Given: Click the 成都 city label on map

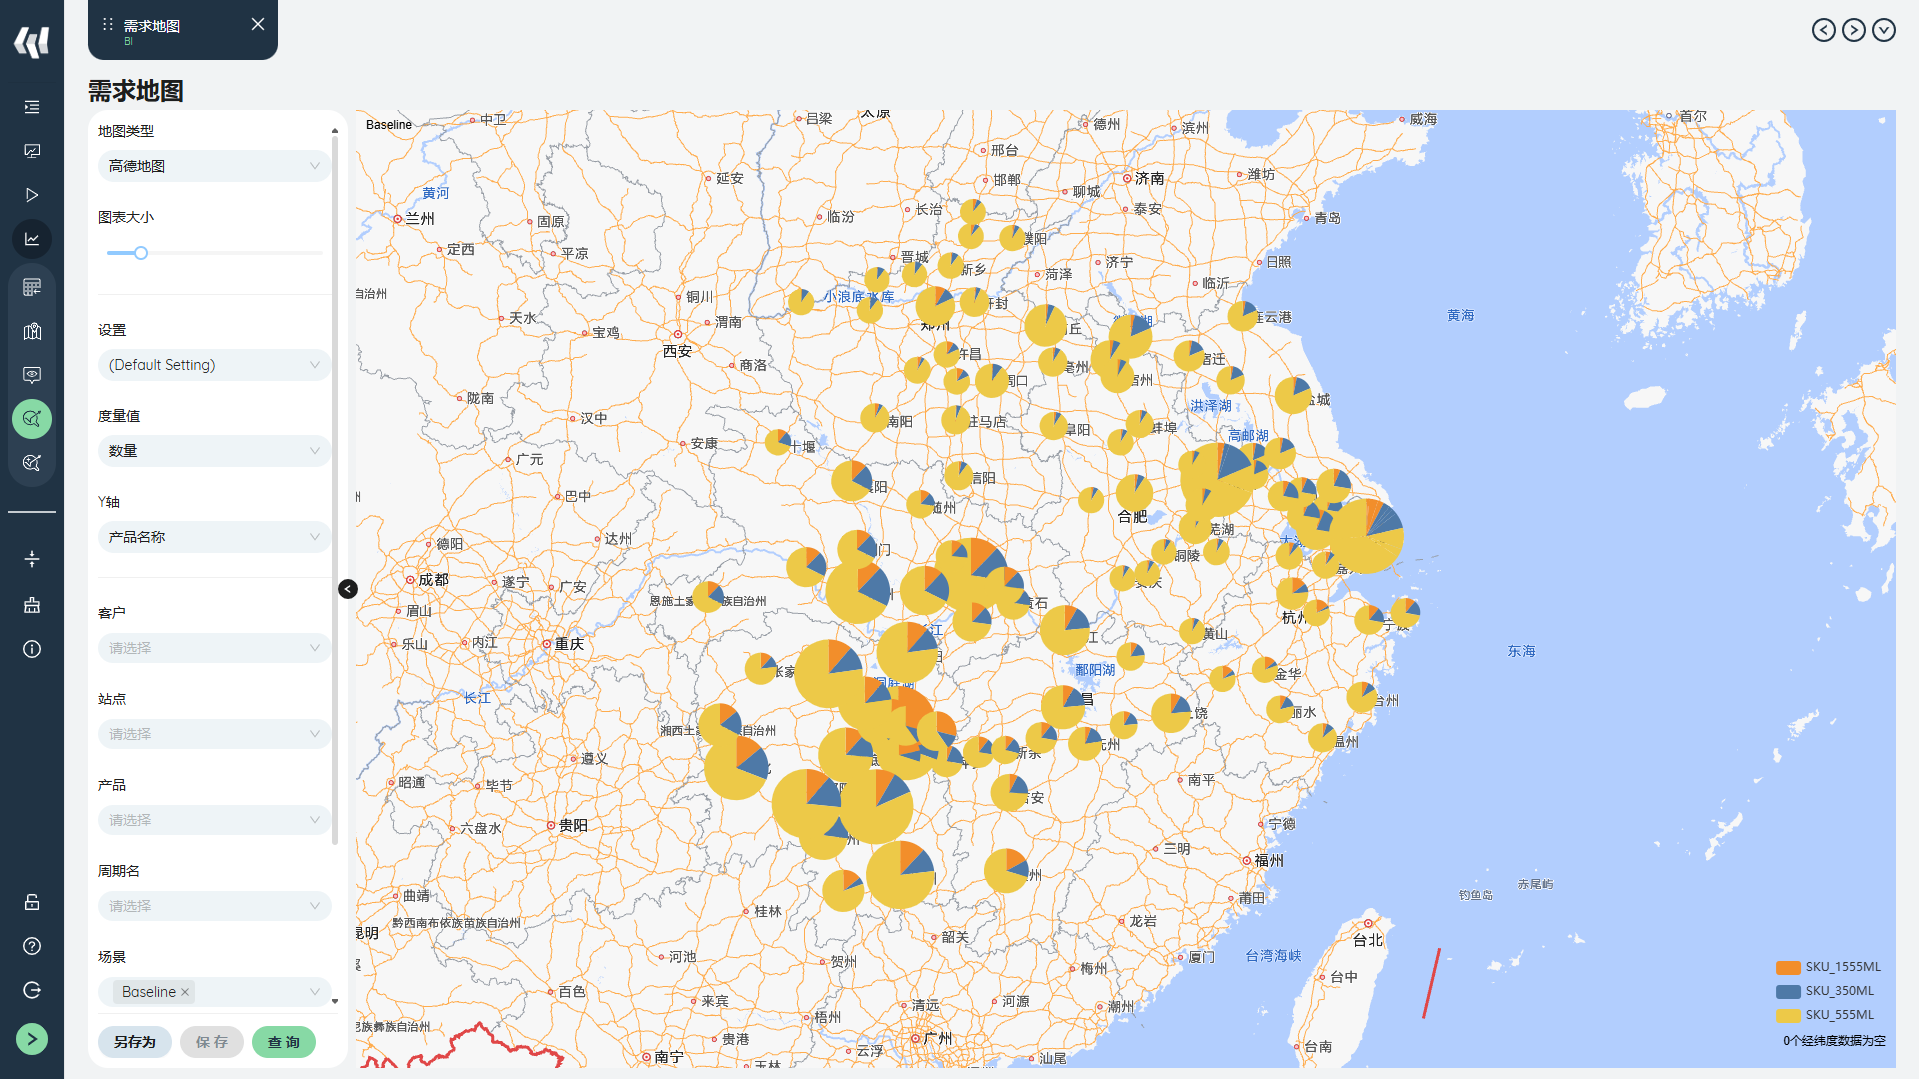Looking at the screenshot, I should pos(433,580).
